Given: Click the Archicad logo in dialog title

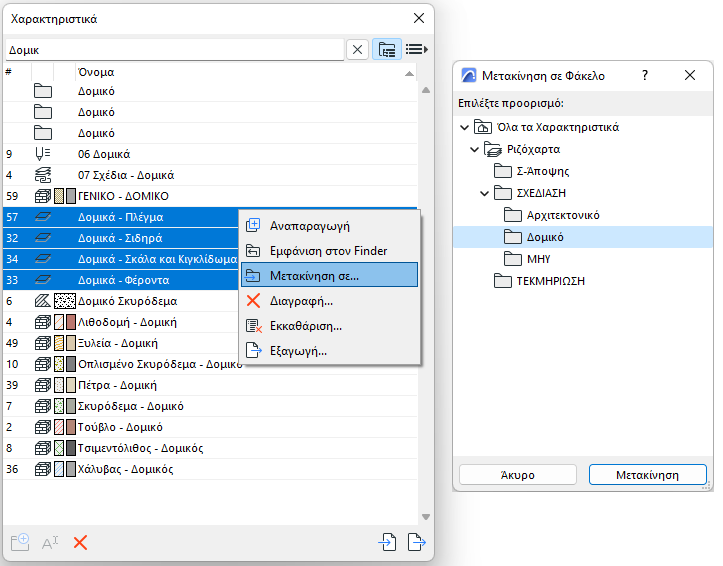Looking at the screenshot, I should pyautogui.click(x=468, y=75).
